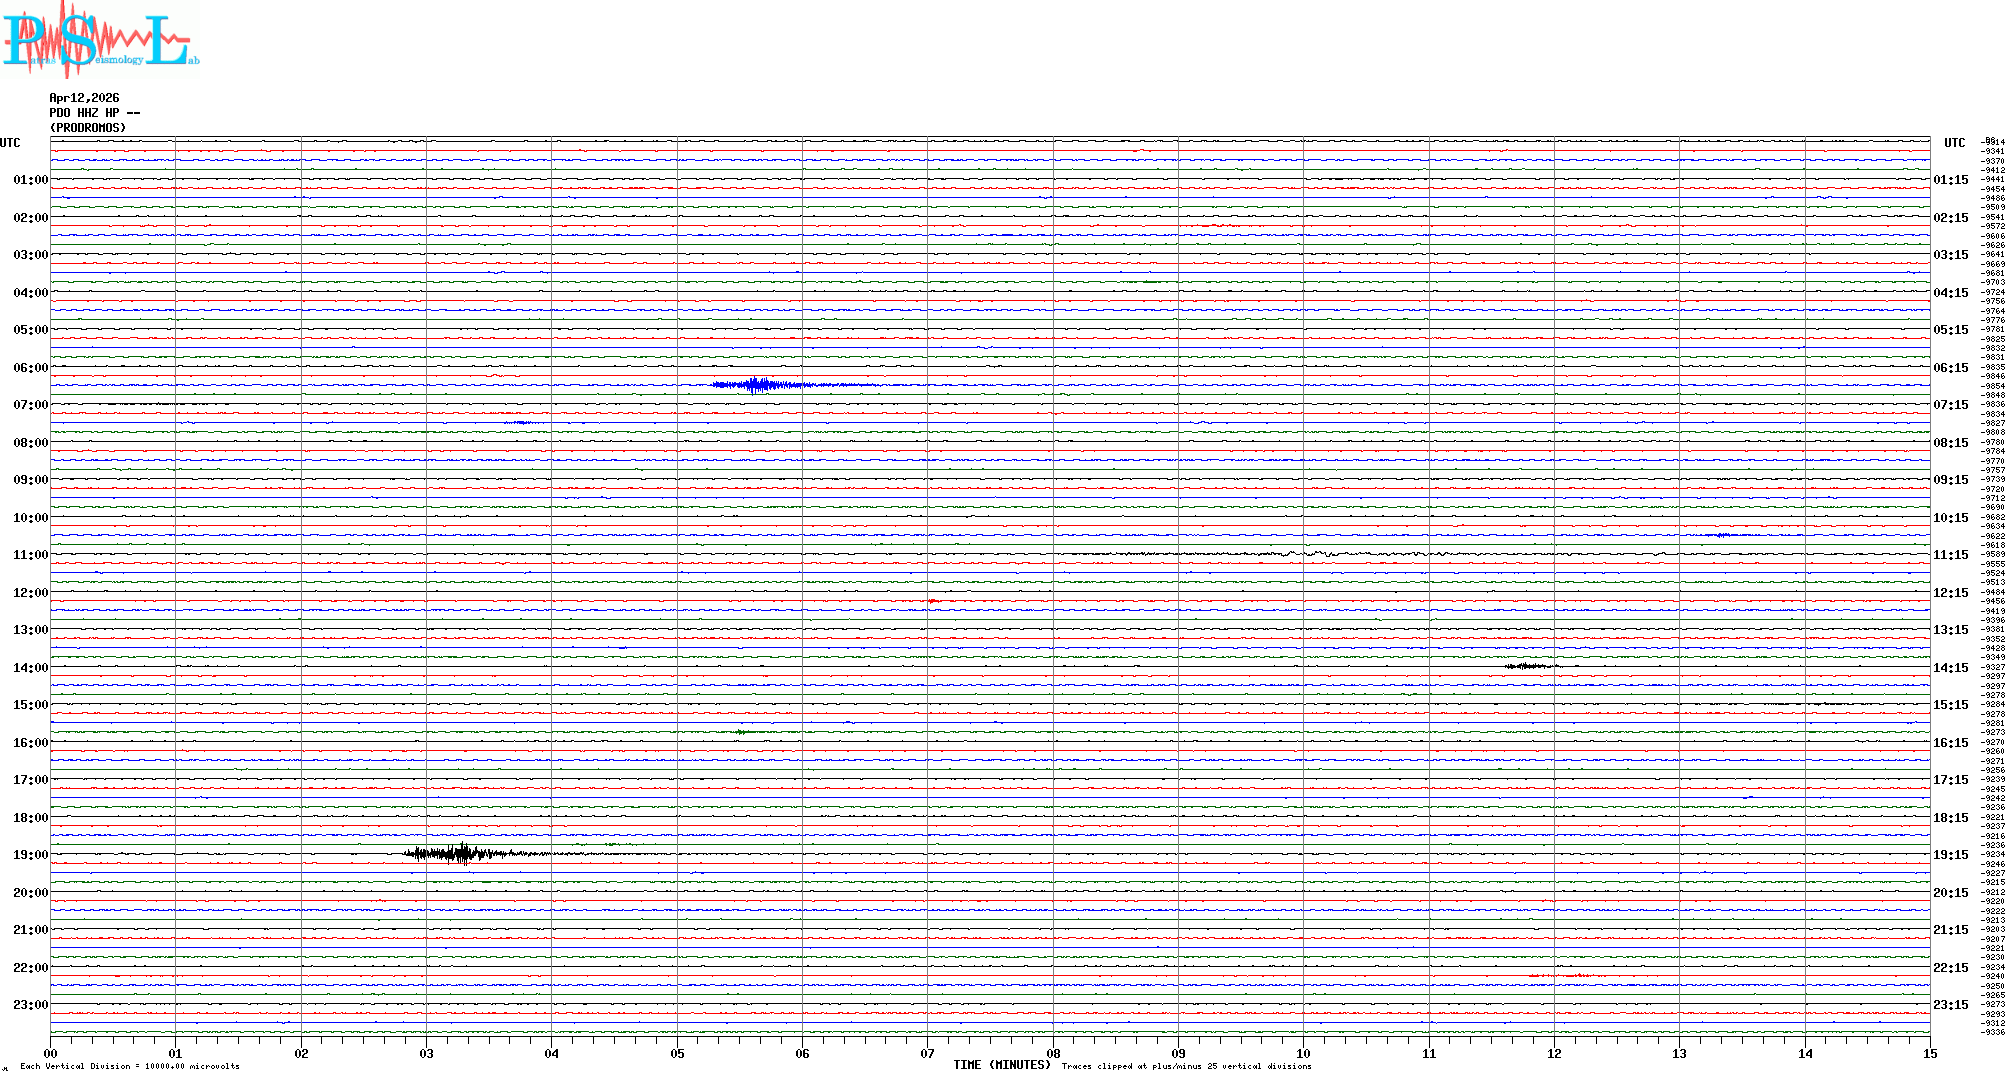
Task: Click minute marker 15 at axis end
Action: tap(1929, 1053)
